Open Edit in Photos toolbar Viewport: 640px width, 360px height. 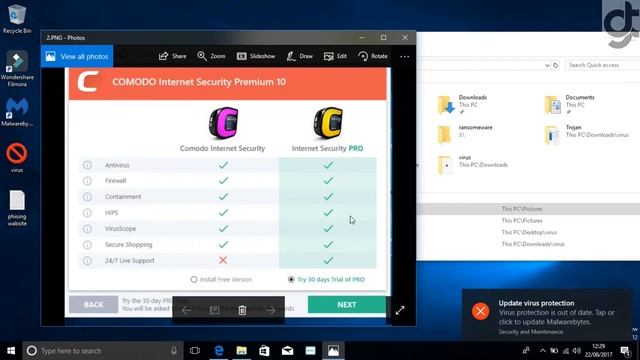click(335, 56)
